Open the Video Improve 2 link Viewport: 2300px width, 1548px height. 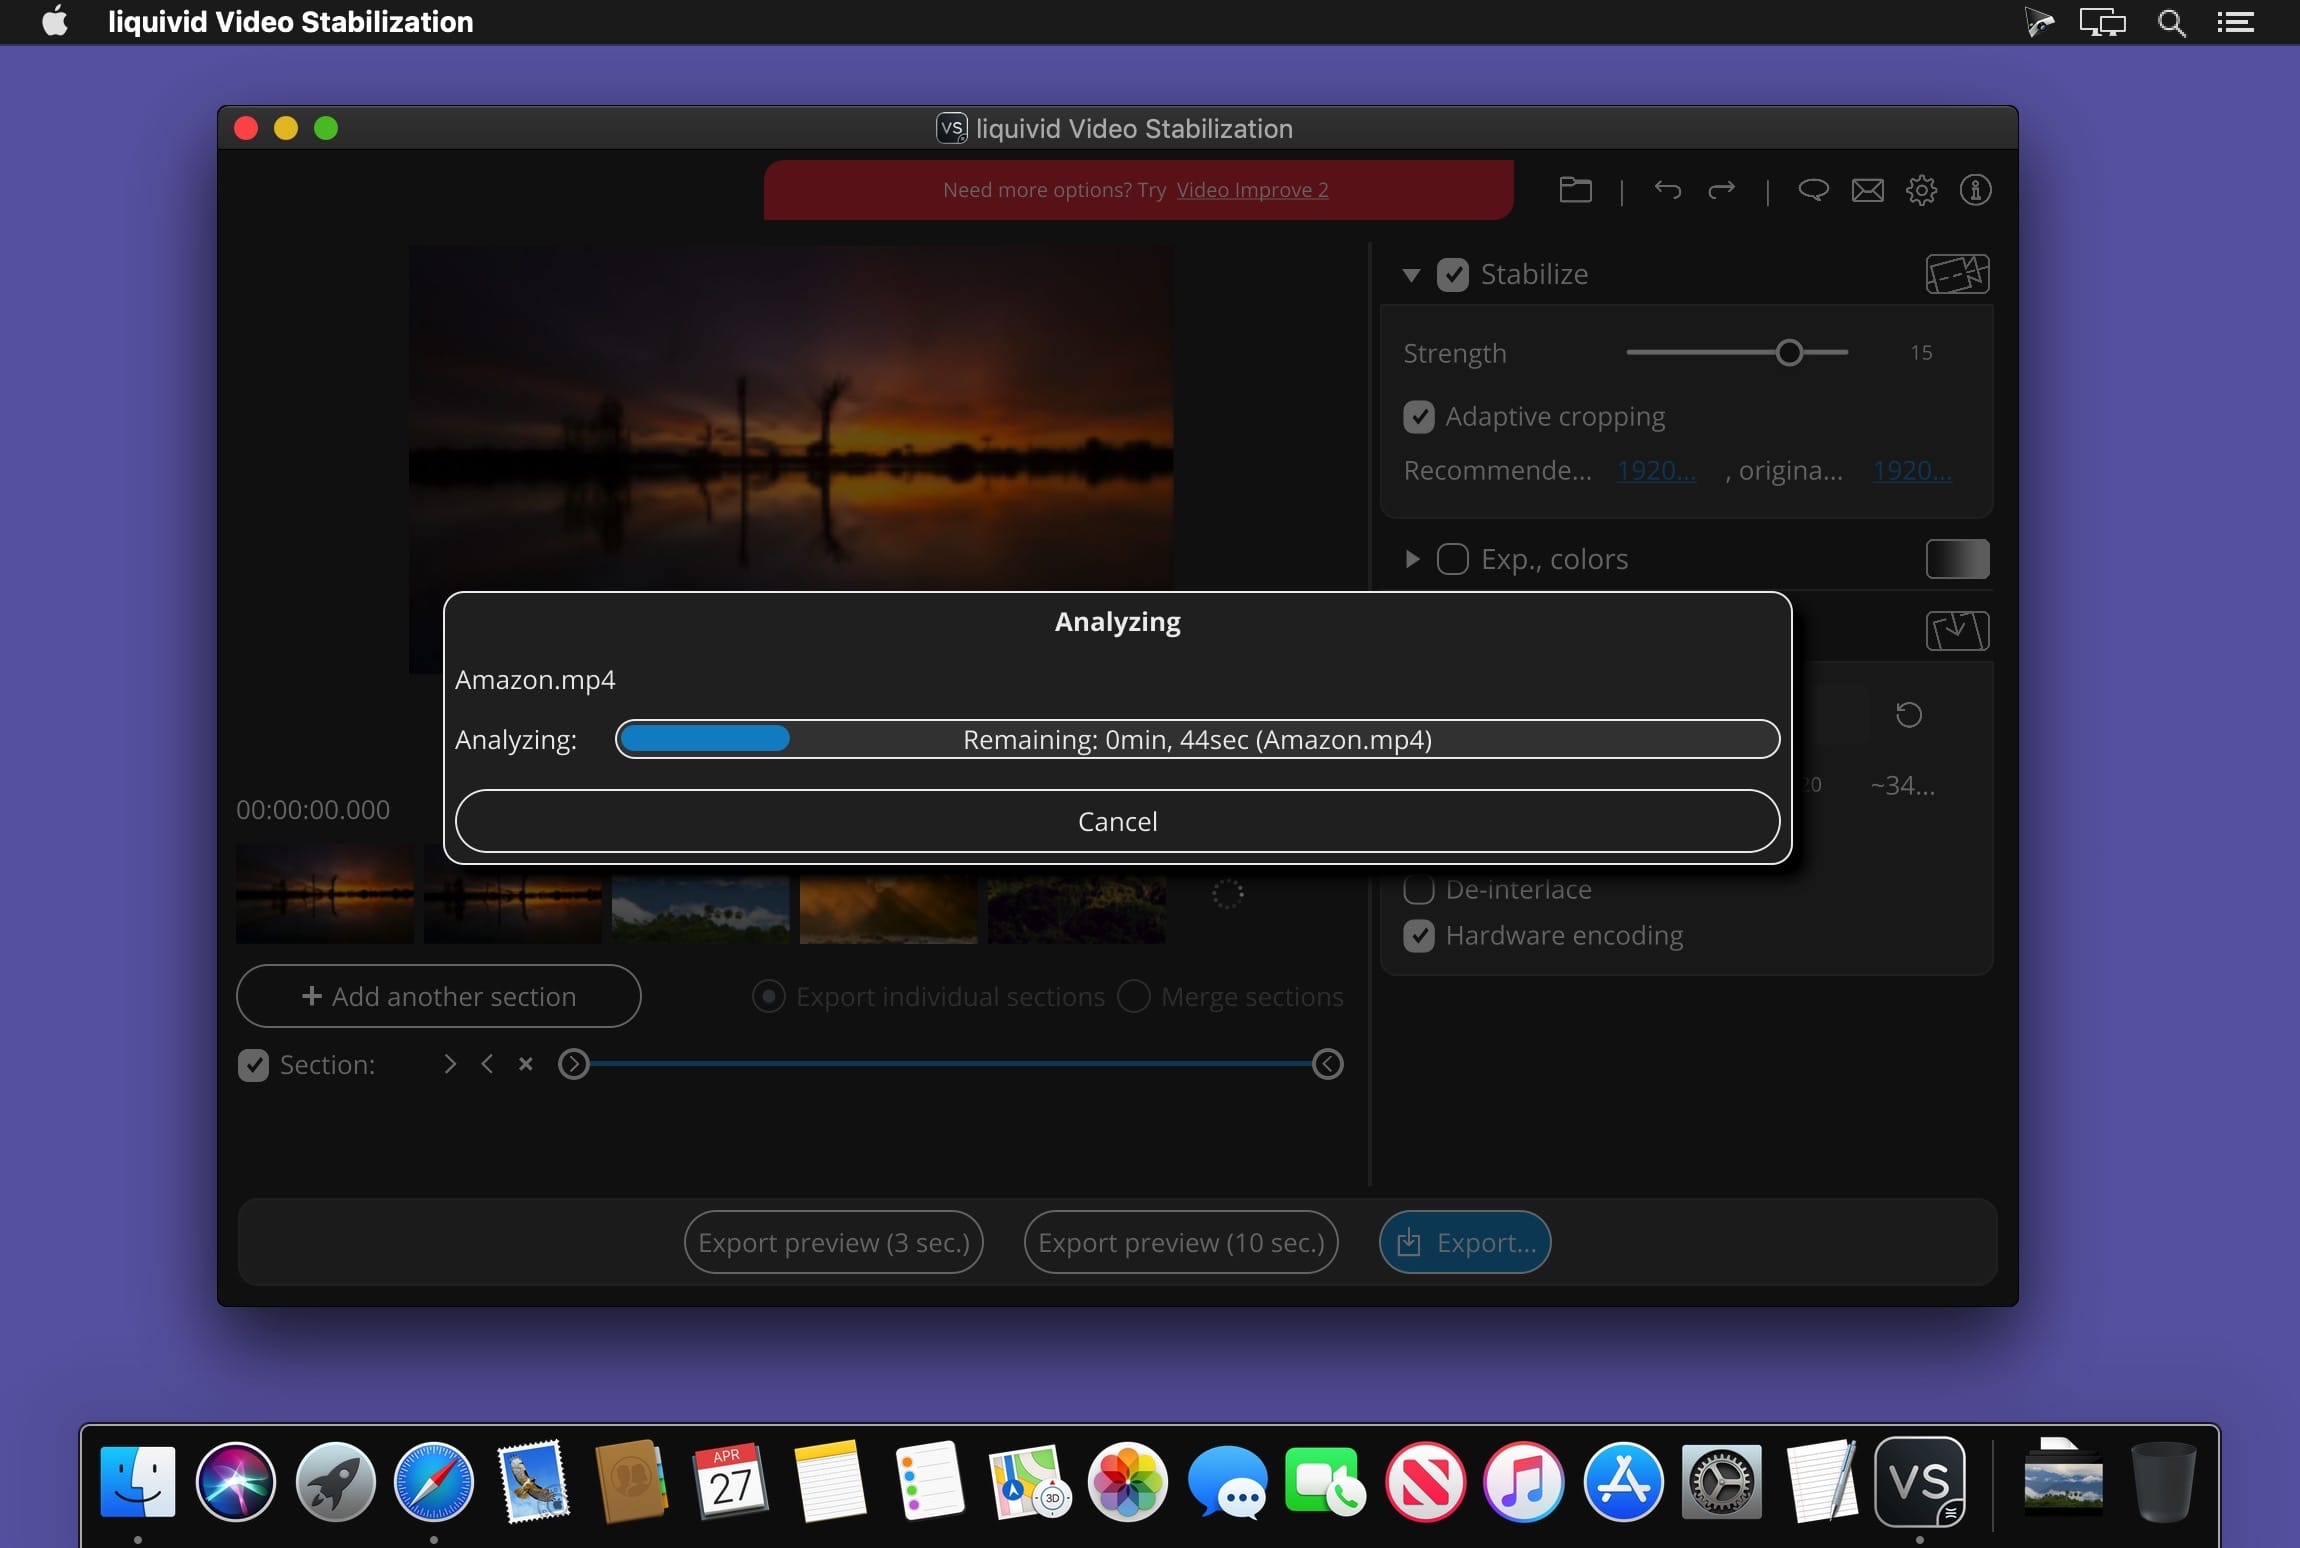(x=1252, y=190)
